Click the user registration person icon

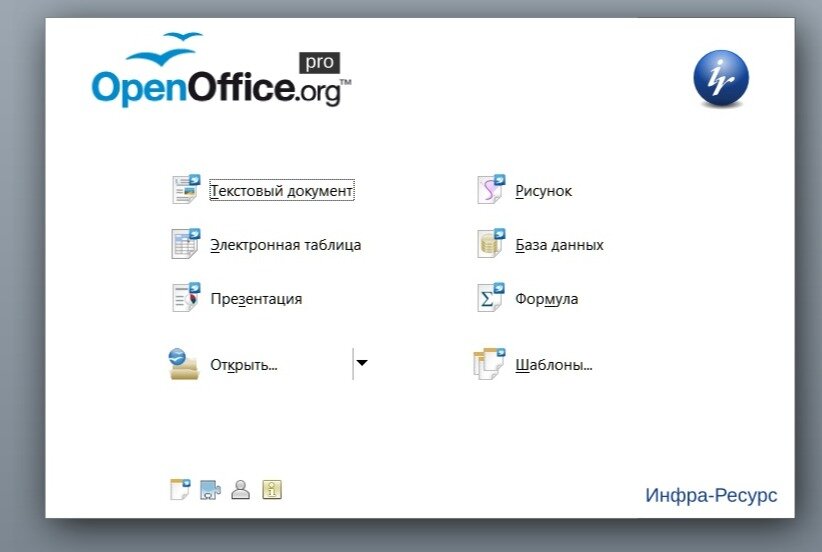click(x=241, y=490)
